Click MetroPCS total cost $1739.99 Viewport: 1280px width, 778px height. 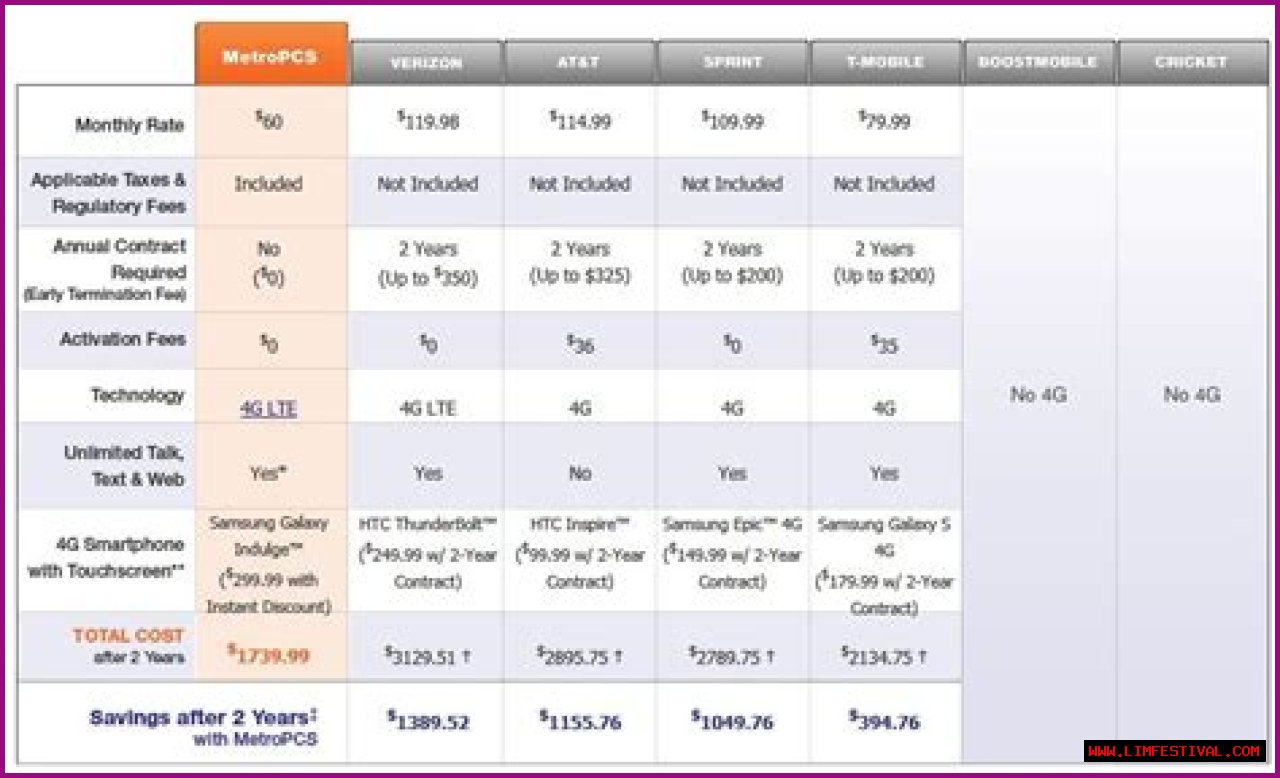tap(268, 655)
